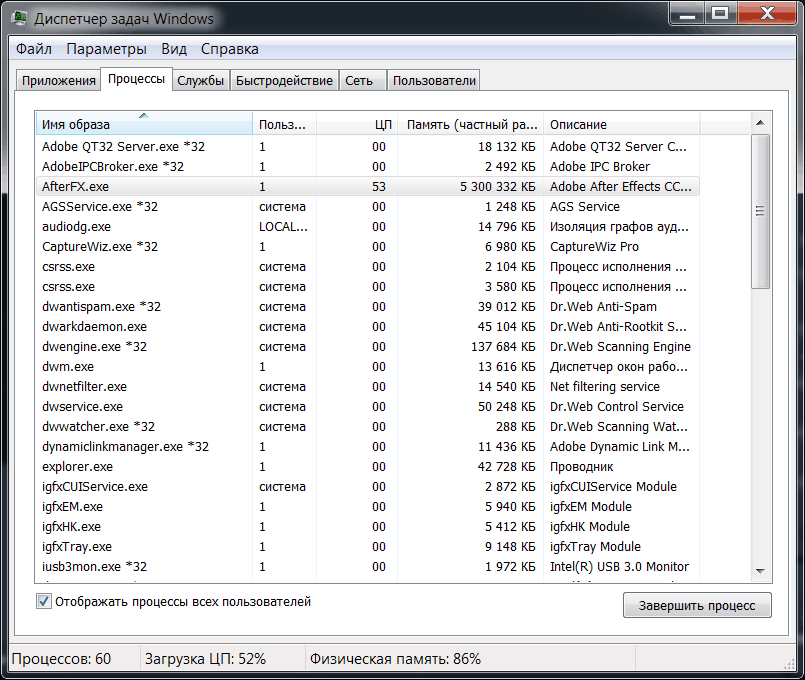Select the explorer.exe process
This screenshot has width=805, height=680.
368,467
